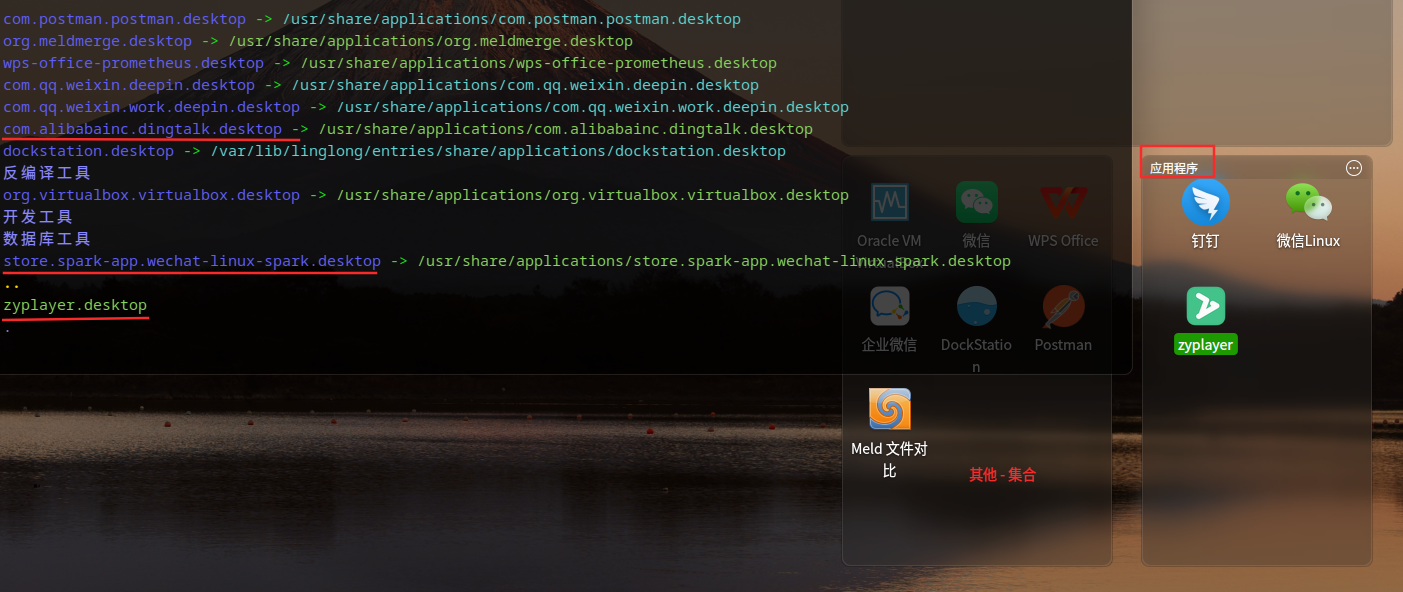Launch the Meld 文件对比 icon
This screenshot has width=1403, height=592.
[x=889, y=409]
